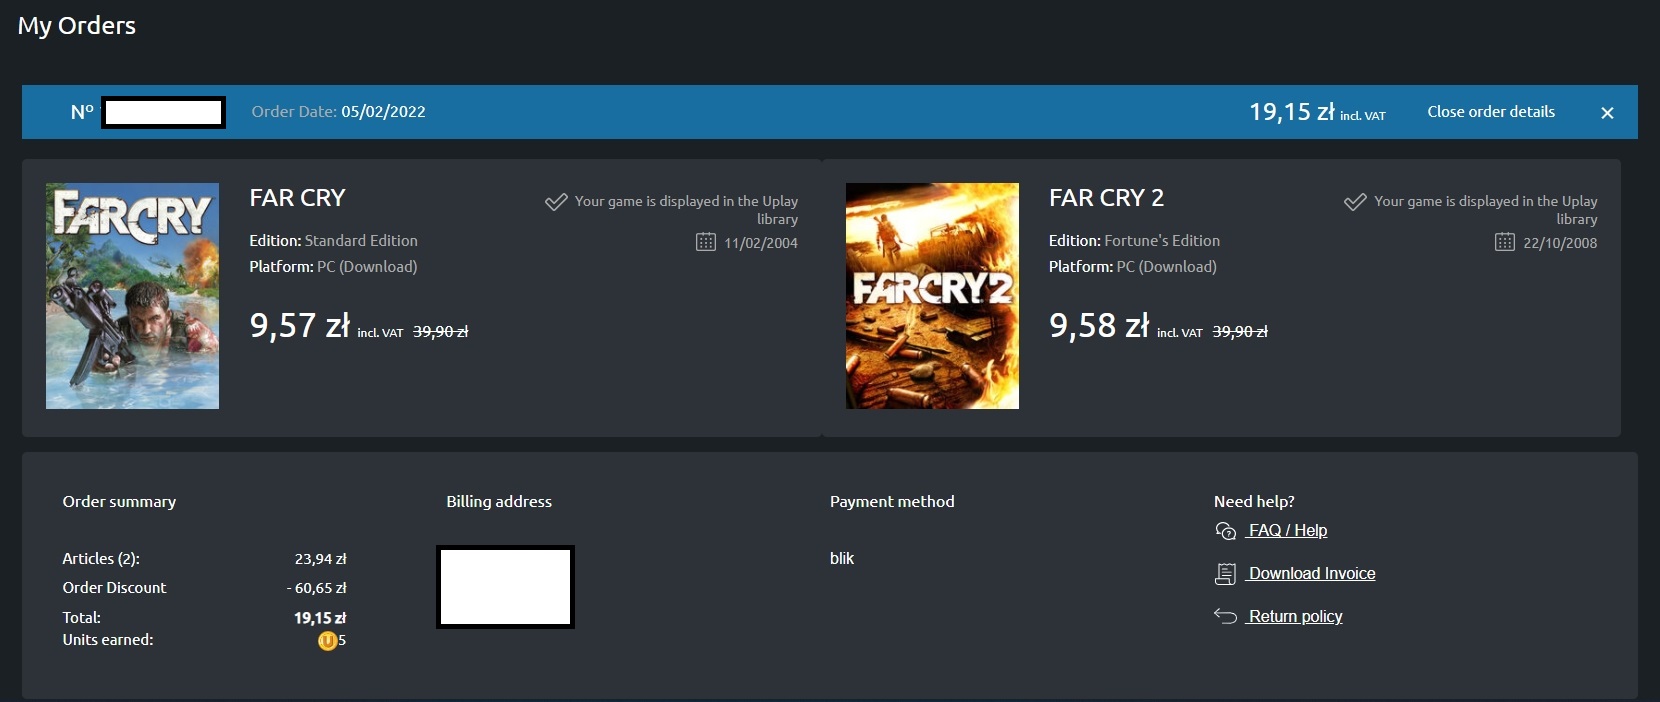Click the 'Need help?' heading
This screenshot has height=702, width=1660.
click(x=1254, y=502)
